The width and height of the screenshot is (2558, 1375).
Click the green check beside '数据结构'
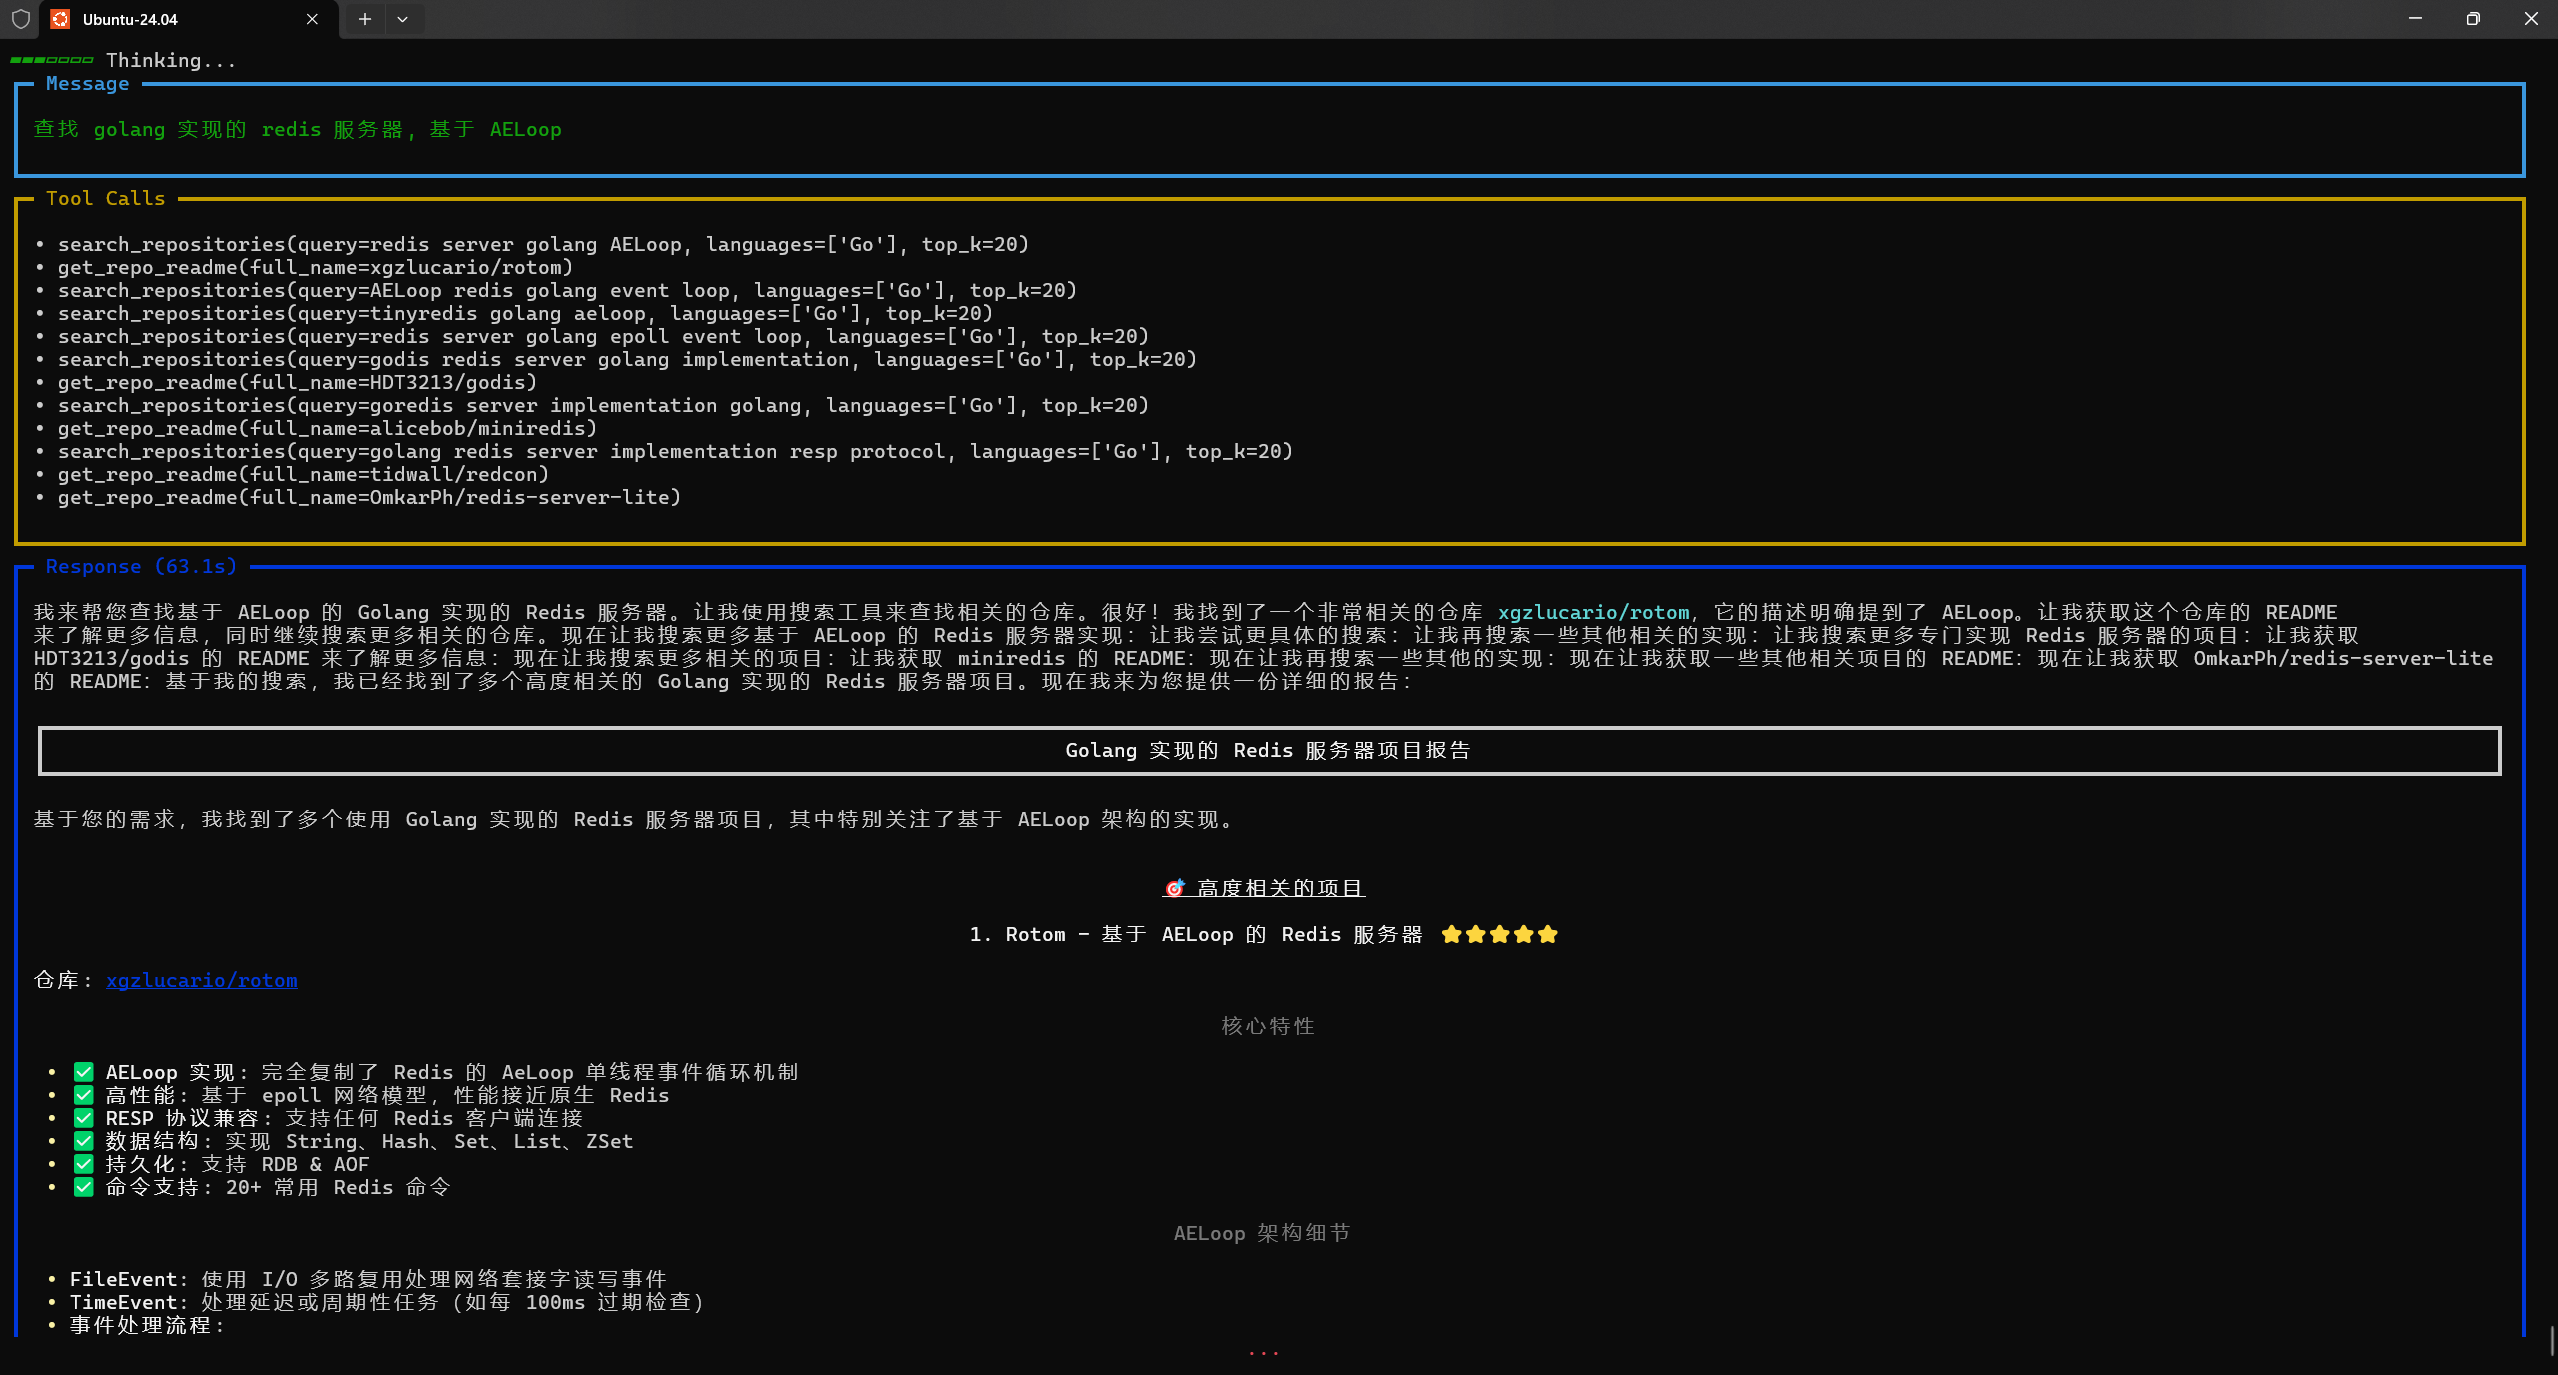[x=84, y=1142]
